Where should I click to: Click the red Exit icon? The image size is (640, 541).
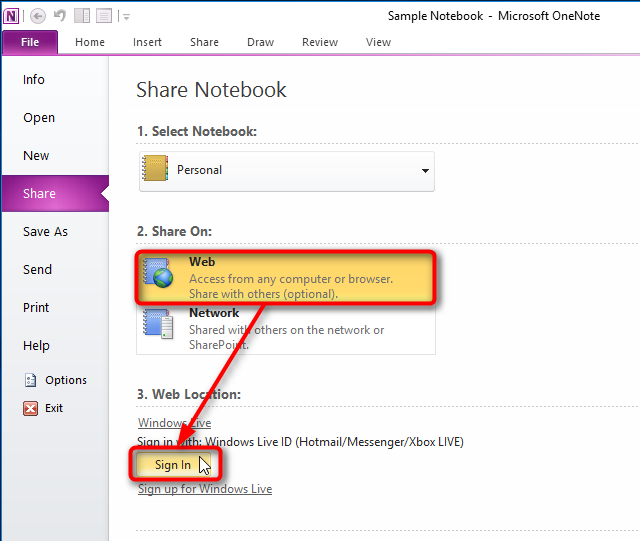[31, 408]
